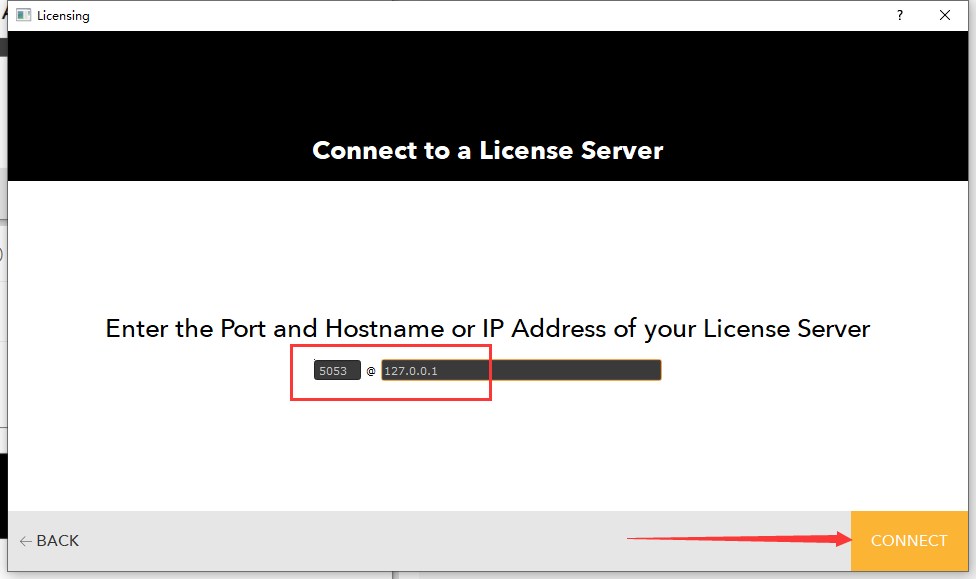Select the 'Enter the Port and Hostname' instruction text

[x=487, y=329]
